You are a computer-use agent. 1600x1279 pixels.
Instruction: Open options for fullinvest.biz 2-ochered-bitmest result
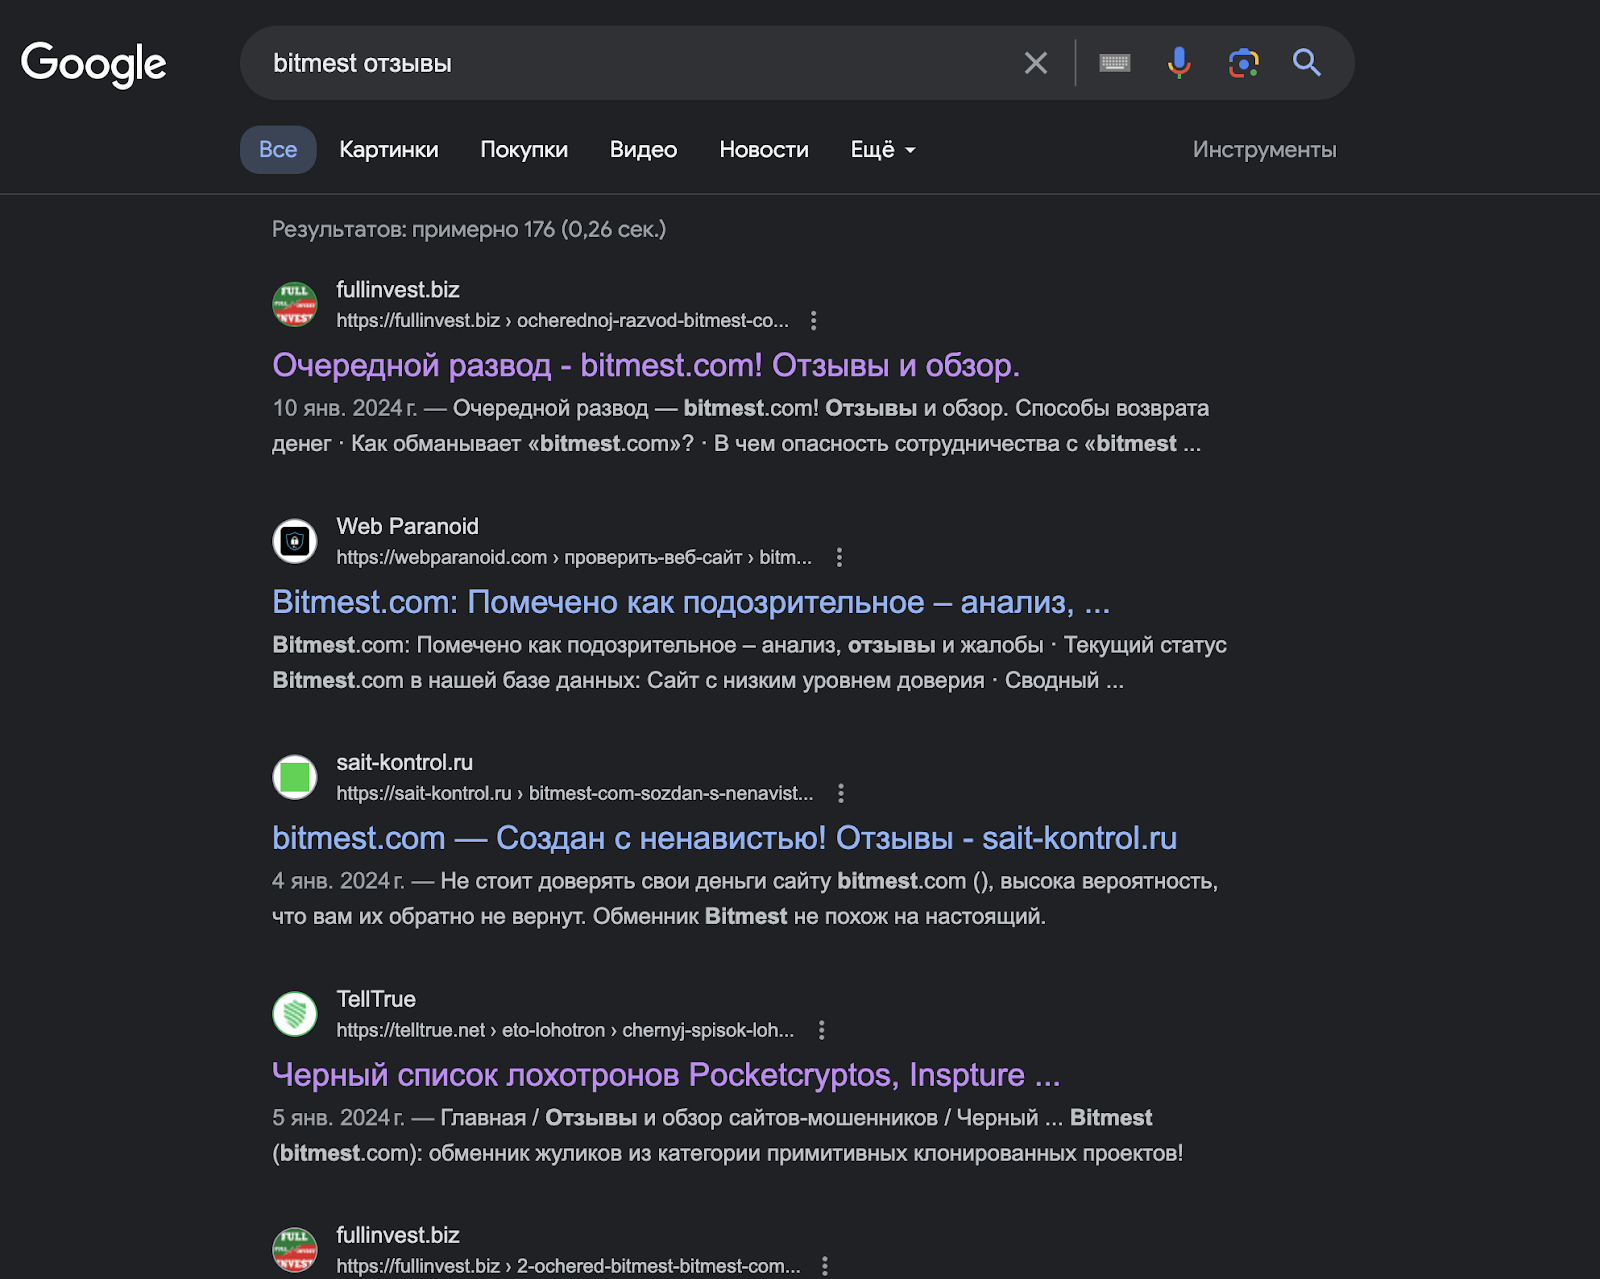point(825,1266)
